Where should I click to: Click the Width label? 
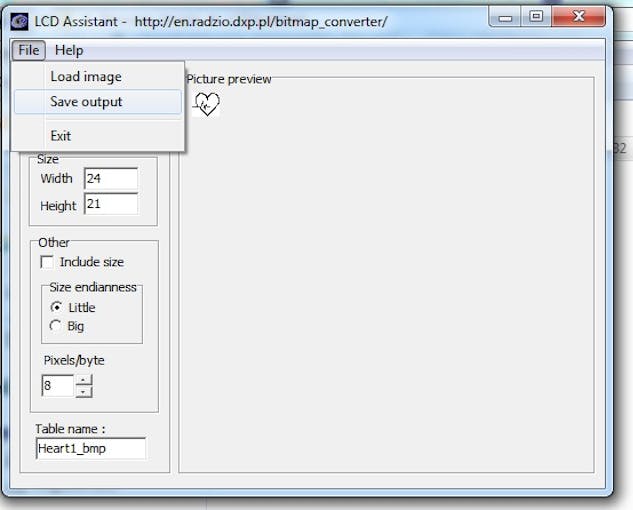pyautogui.click(x=57, y=178)
